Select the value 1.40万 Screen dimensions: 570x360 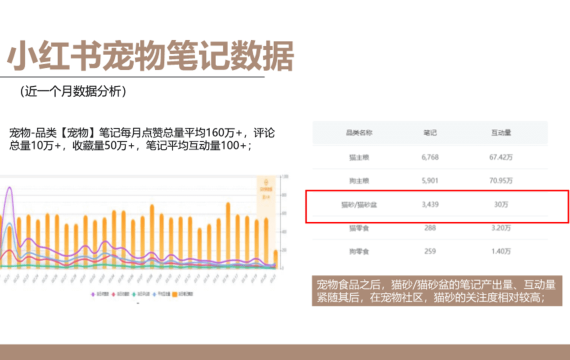click(x=501, y=251)
